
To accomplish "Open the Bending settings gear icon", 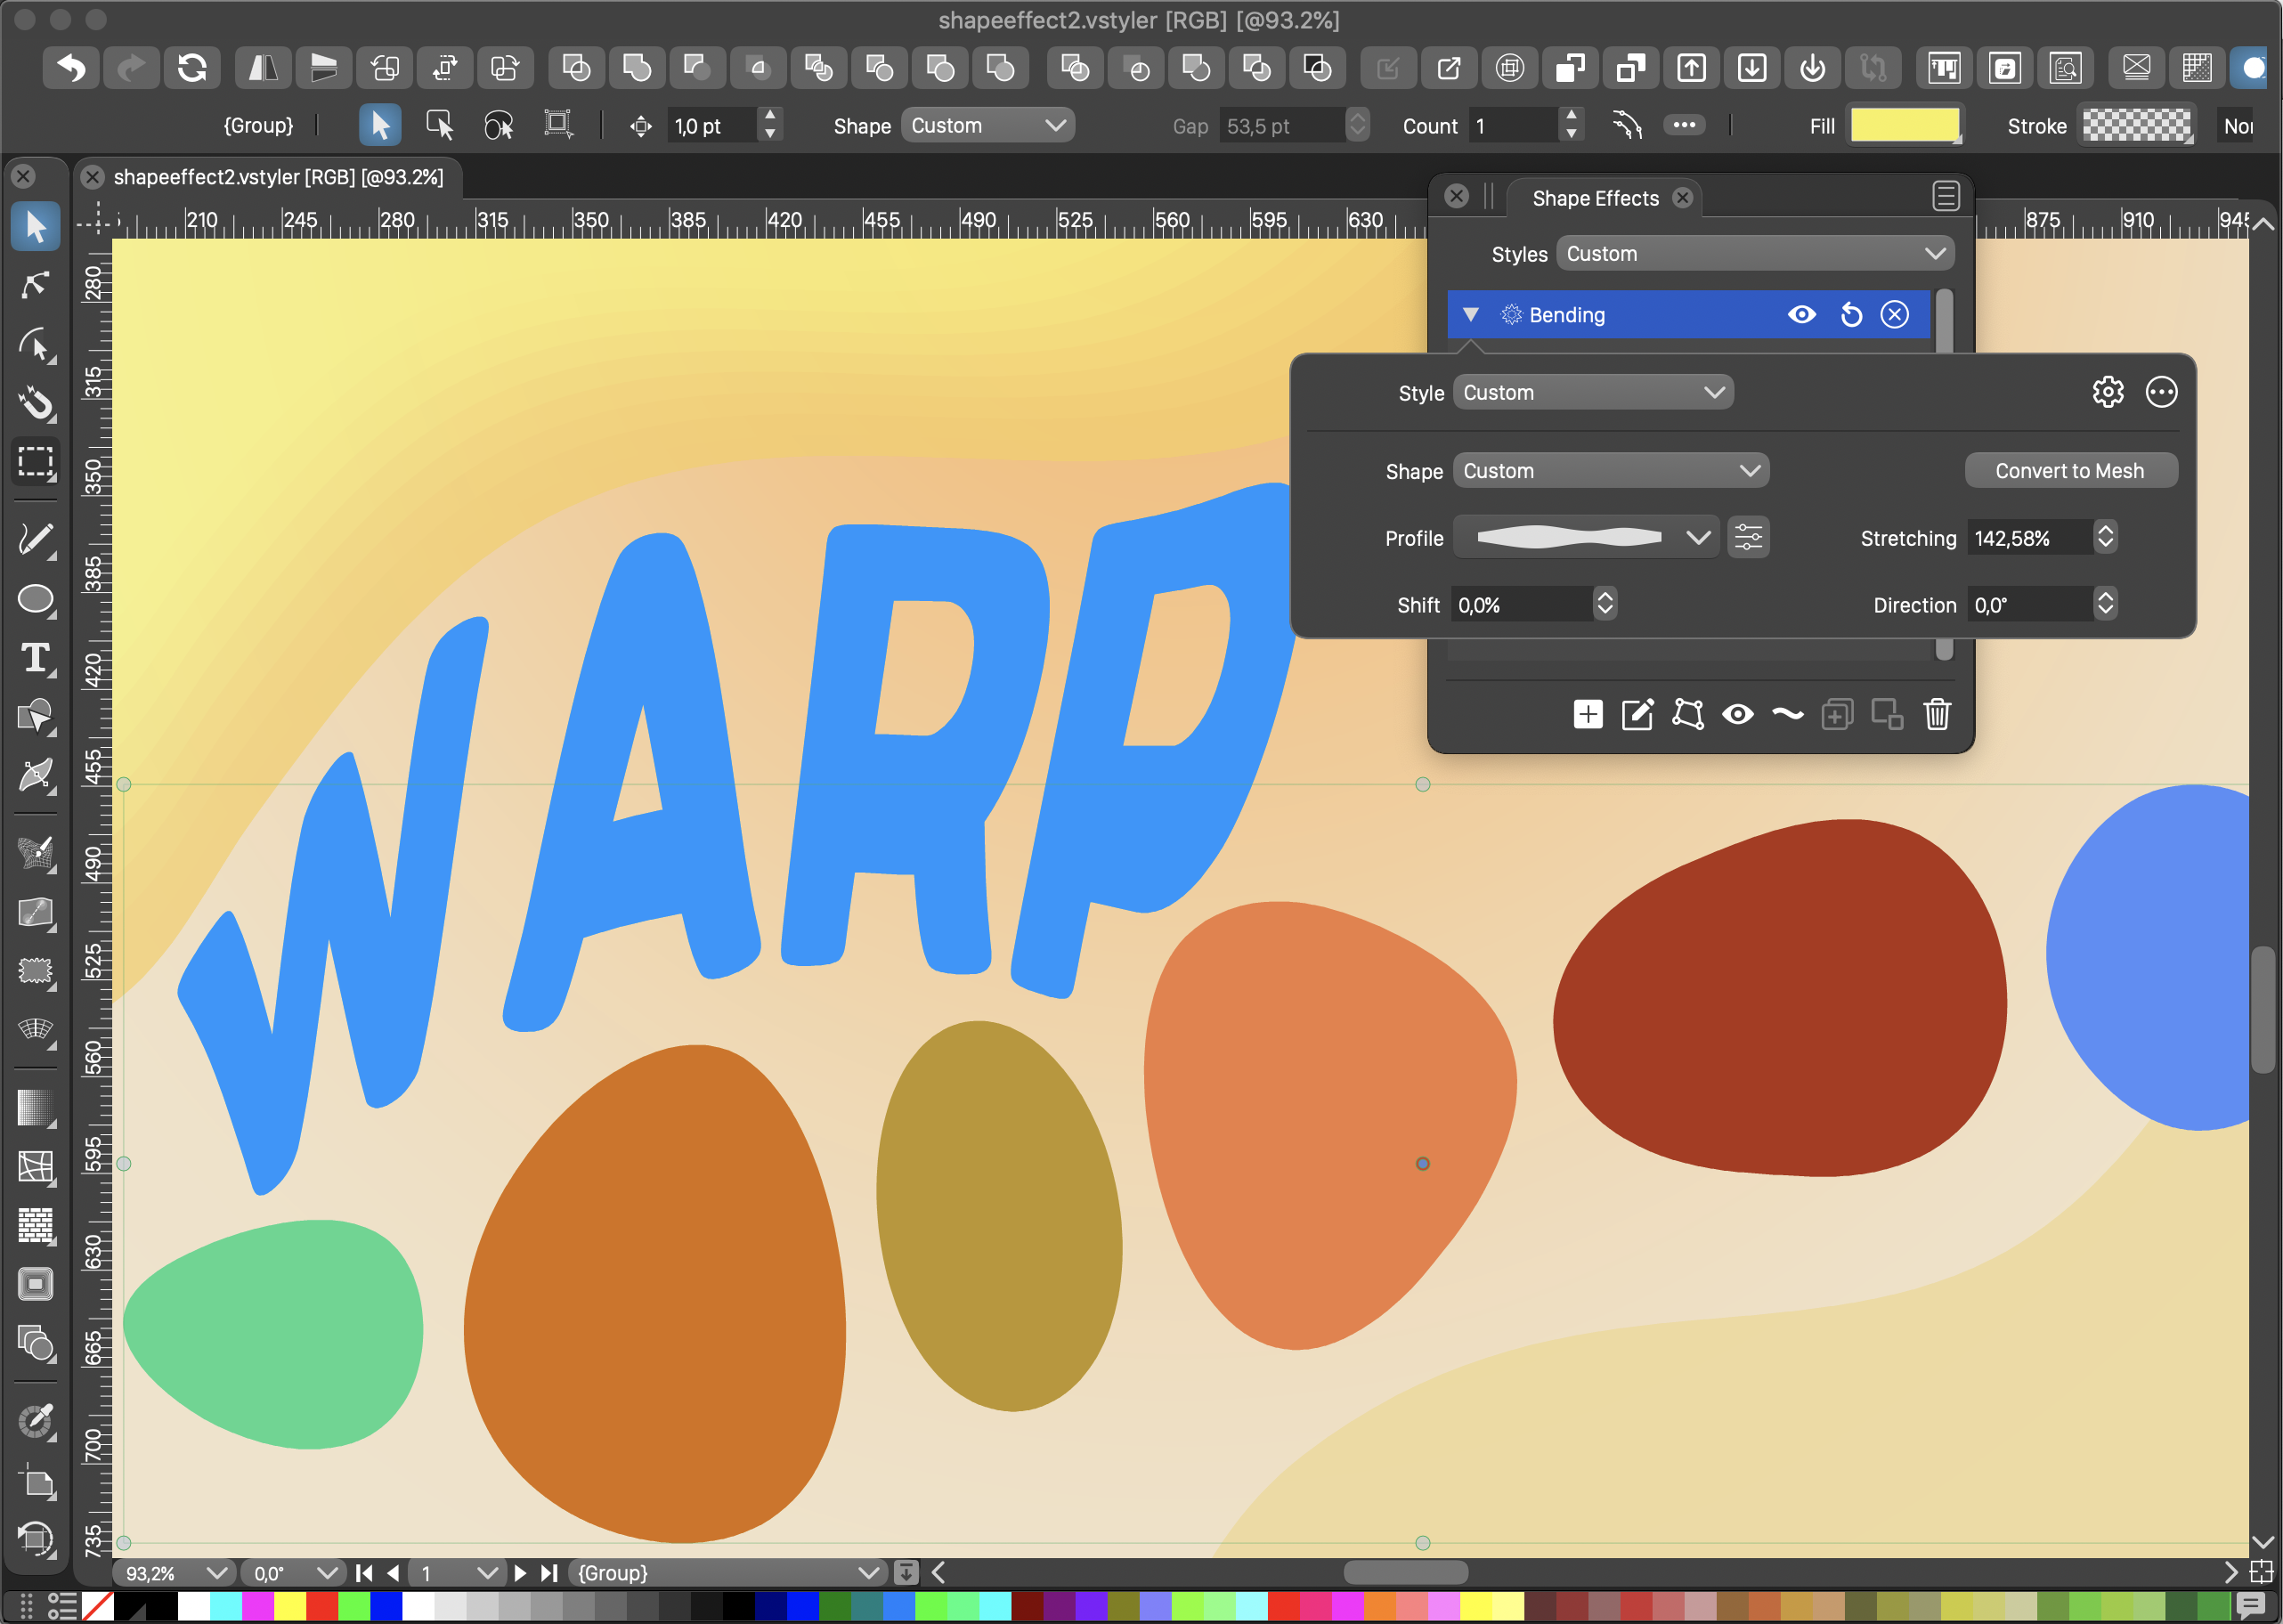I will [2107, 392].
